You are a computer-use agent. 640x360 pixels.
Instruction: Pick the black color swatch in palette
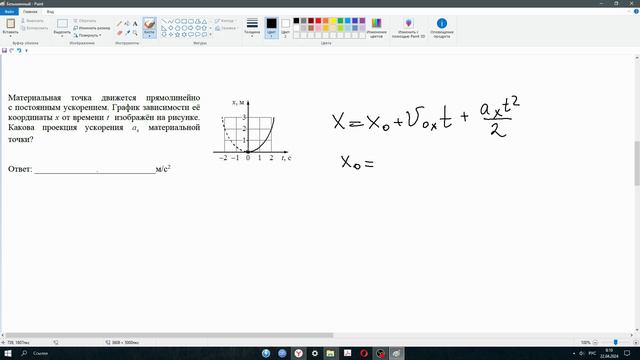tap(296, 20)
